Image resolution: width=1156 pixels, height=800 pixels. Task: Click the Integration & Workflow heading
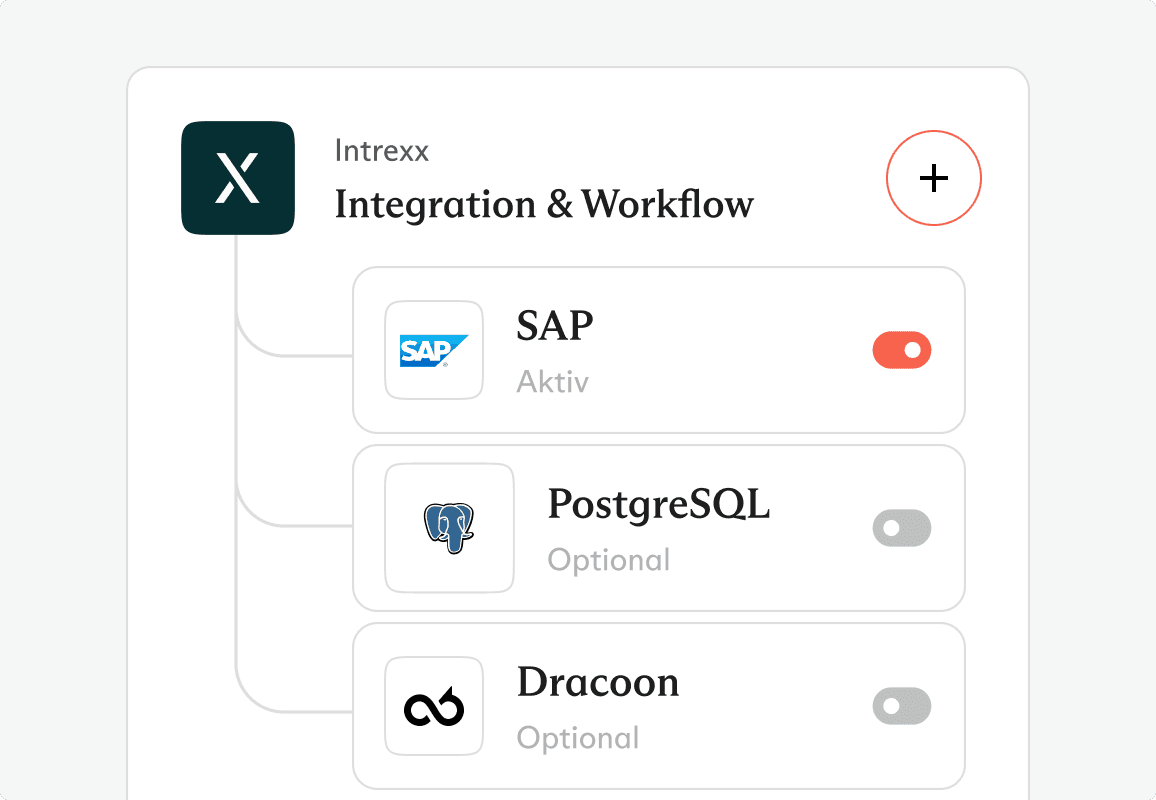point(544,204)
